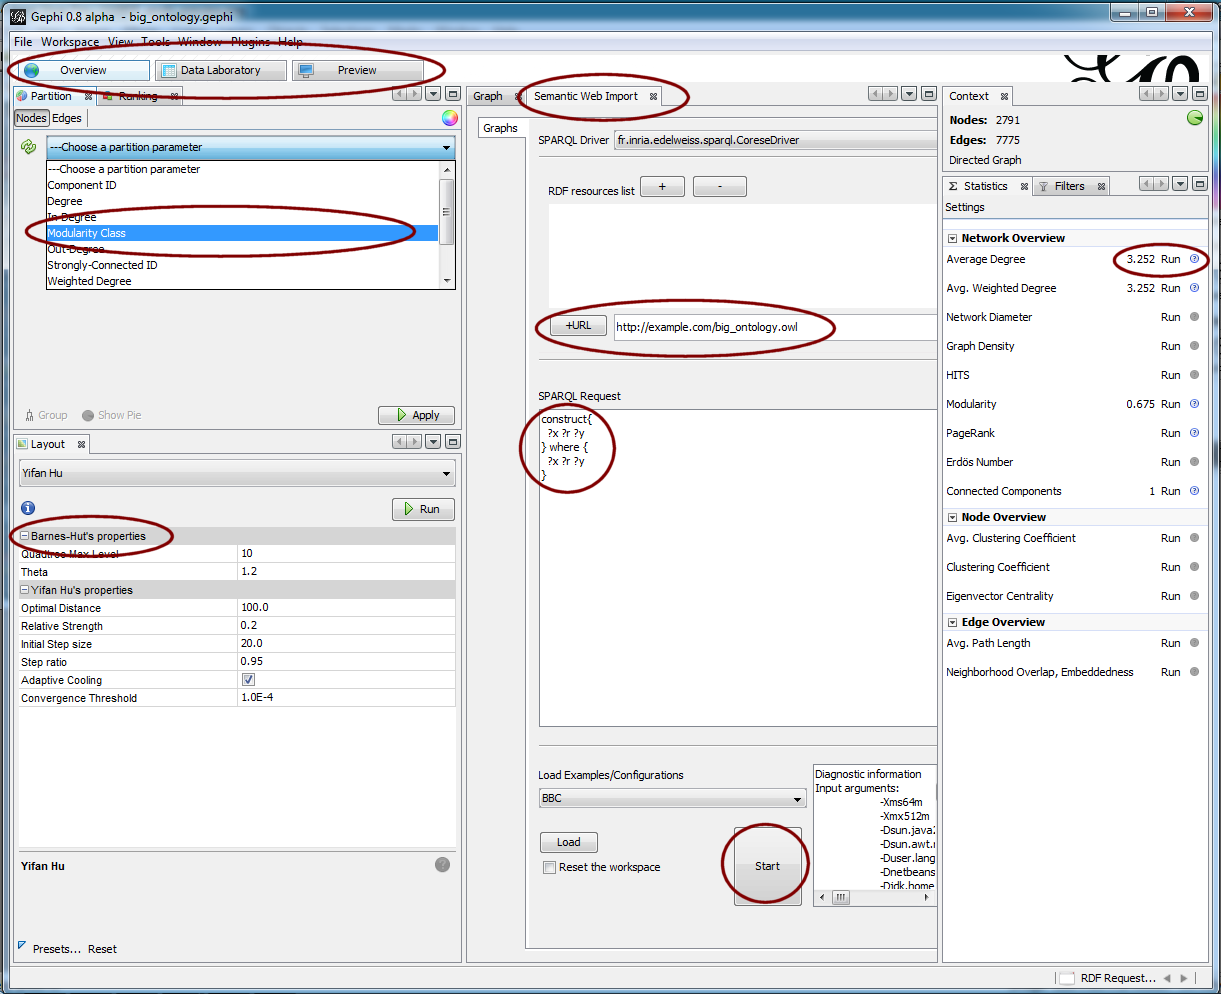The height and width of the screenshot is (994, 1221).
Task: Uncheck the Adaptive Cooling checkbox
Action: 248,680
